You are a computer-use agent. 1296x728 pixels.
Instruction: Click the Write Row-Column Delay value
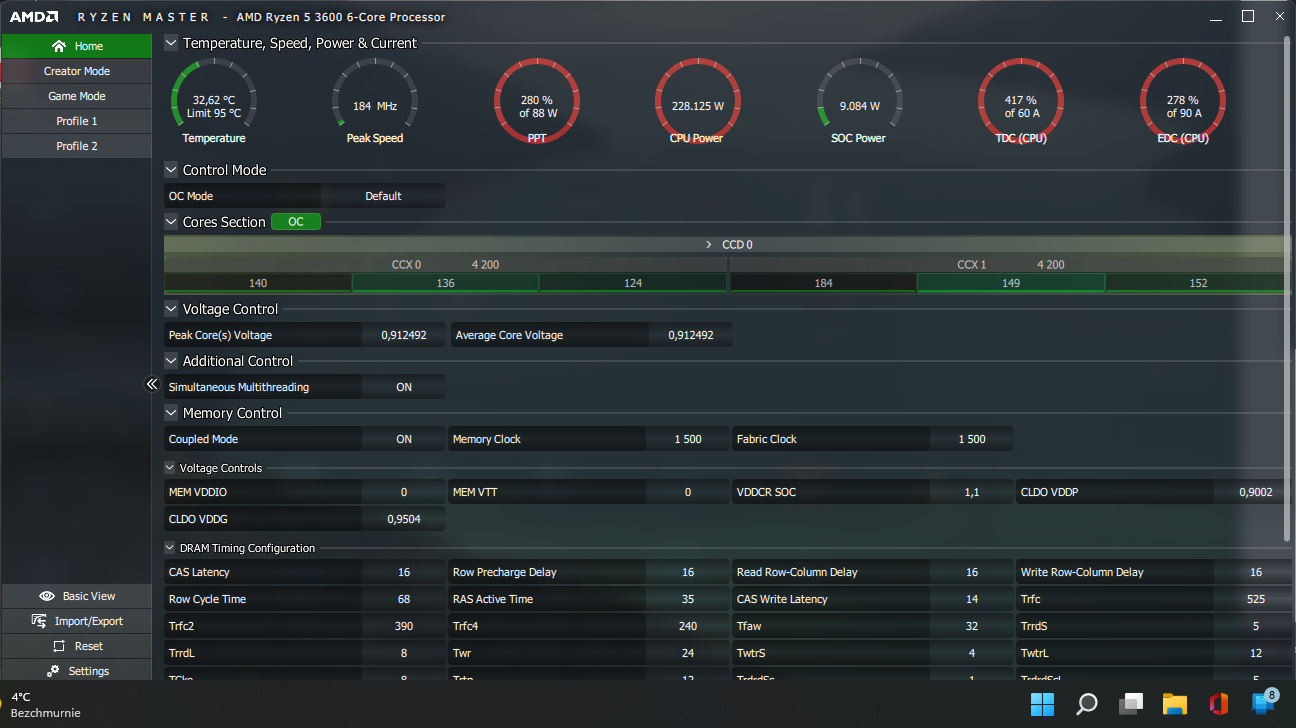1256,572
